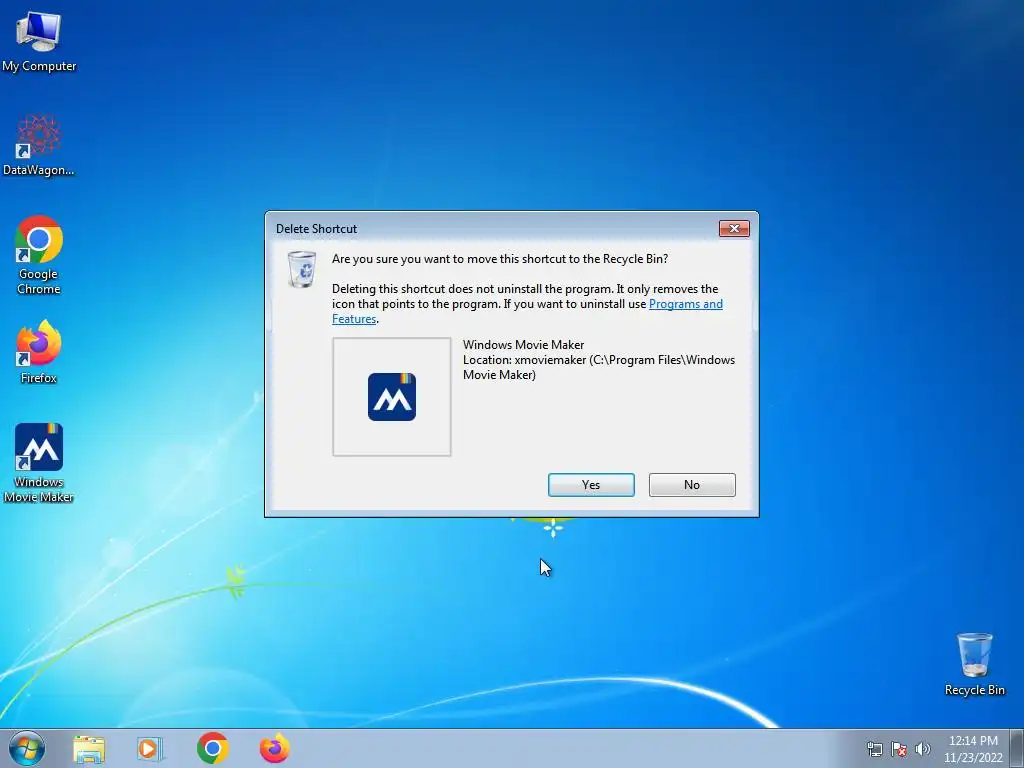Open Windows Explorer from the taskbar
This screenshot has height=768, width=1024.
[89, 749]
